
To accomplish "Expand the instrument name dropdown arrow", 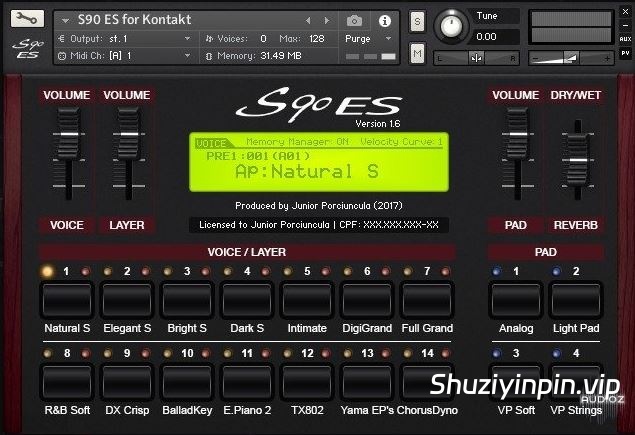I will coord(65,20).
